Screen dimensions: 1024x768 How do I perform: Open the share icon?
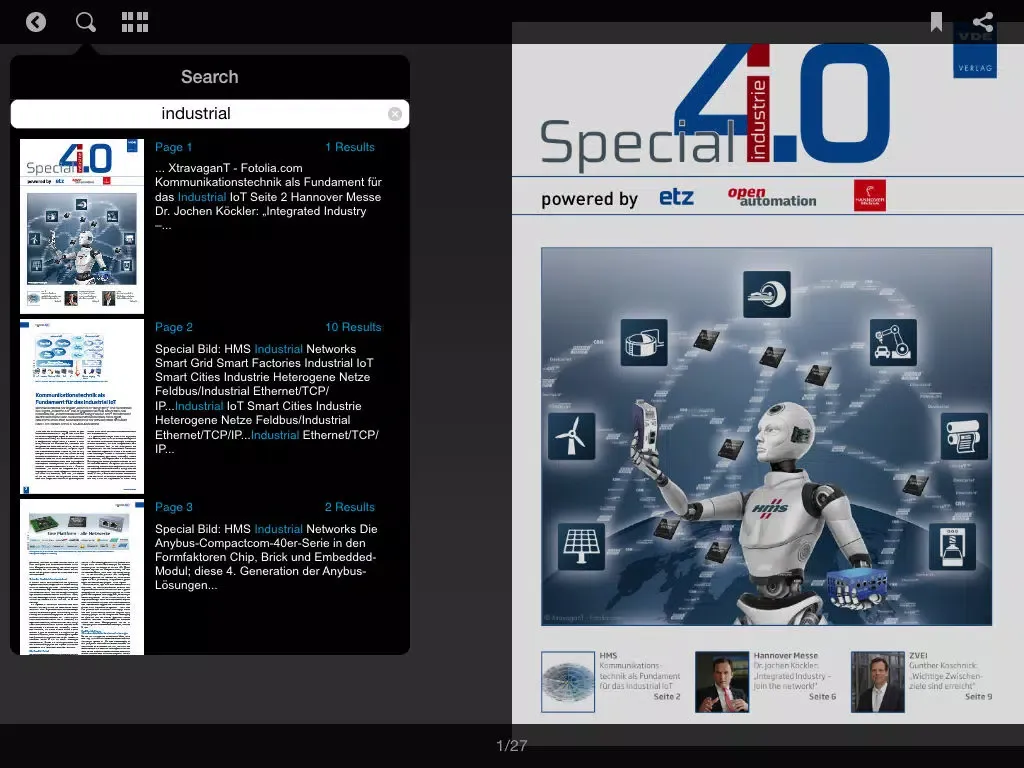pyautogui.click(x=983, y=22)
